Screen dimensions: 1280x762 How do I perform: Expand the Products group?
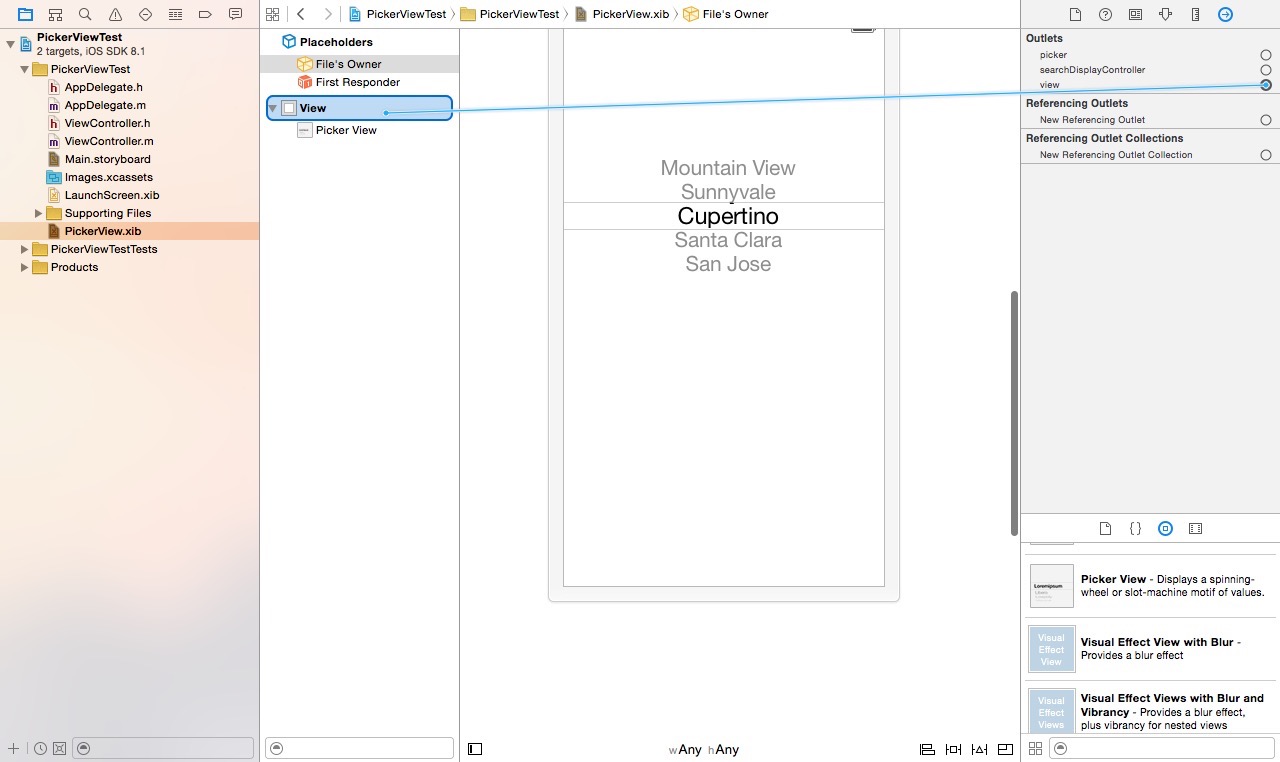(x=24, y=267)
